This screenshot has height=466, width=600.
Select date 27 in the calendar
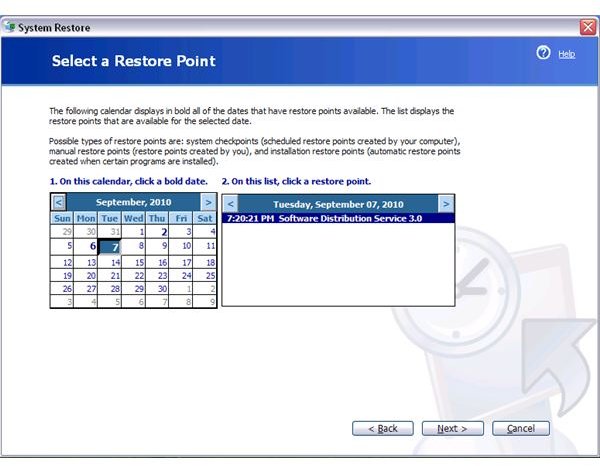coord(86,288)
